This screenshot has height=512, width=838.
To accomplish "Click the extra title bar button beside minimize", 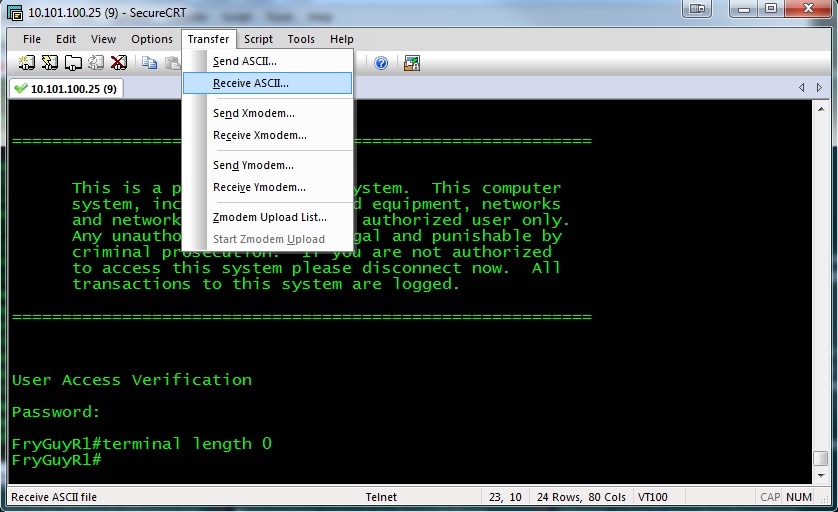I will tap(697, 9).
